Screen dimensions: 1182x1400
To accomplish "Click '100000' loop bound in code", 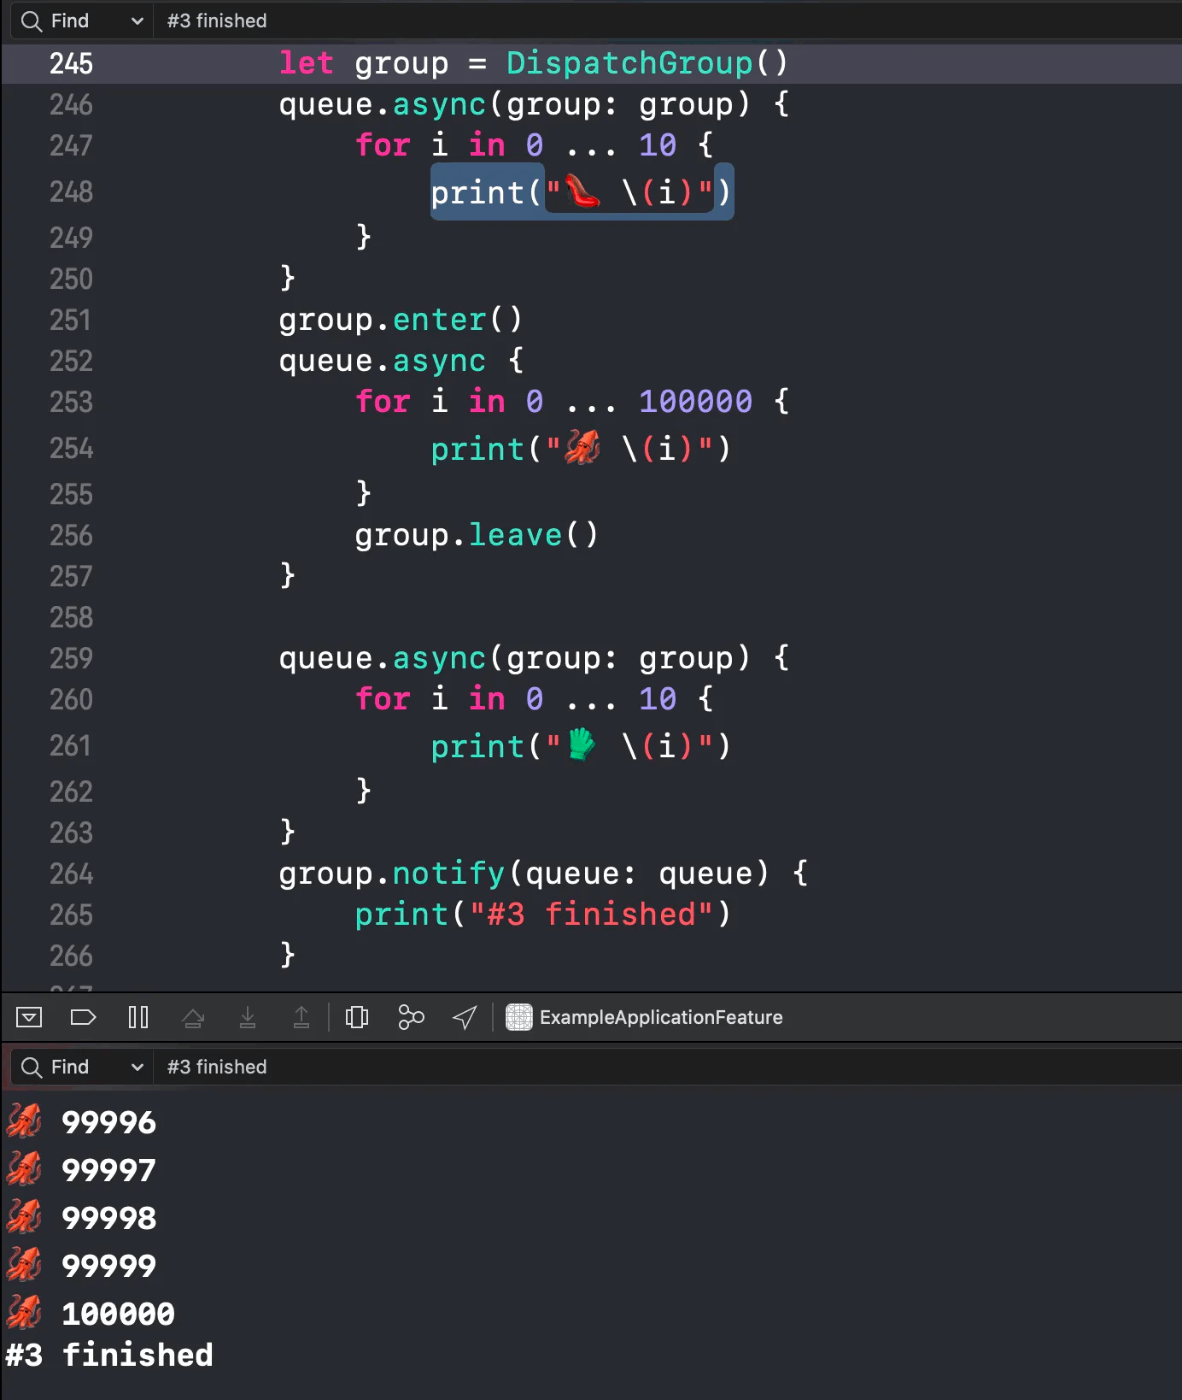I will pyautogui.click(x=696, y=402).
